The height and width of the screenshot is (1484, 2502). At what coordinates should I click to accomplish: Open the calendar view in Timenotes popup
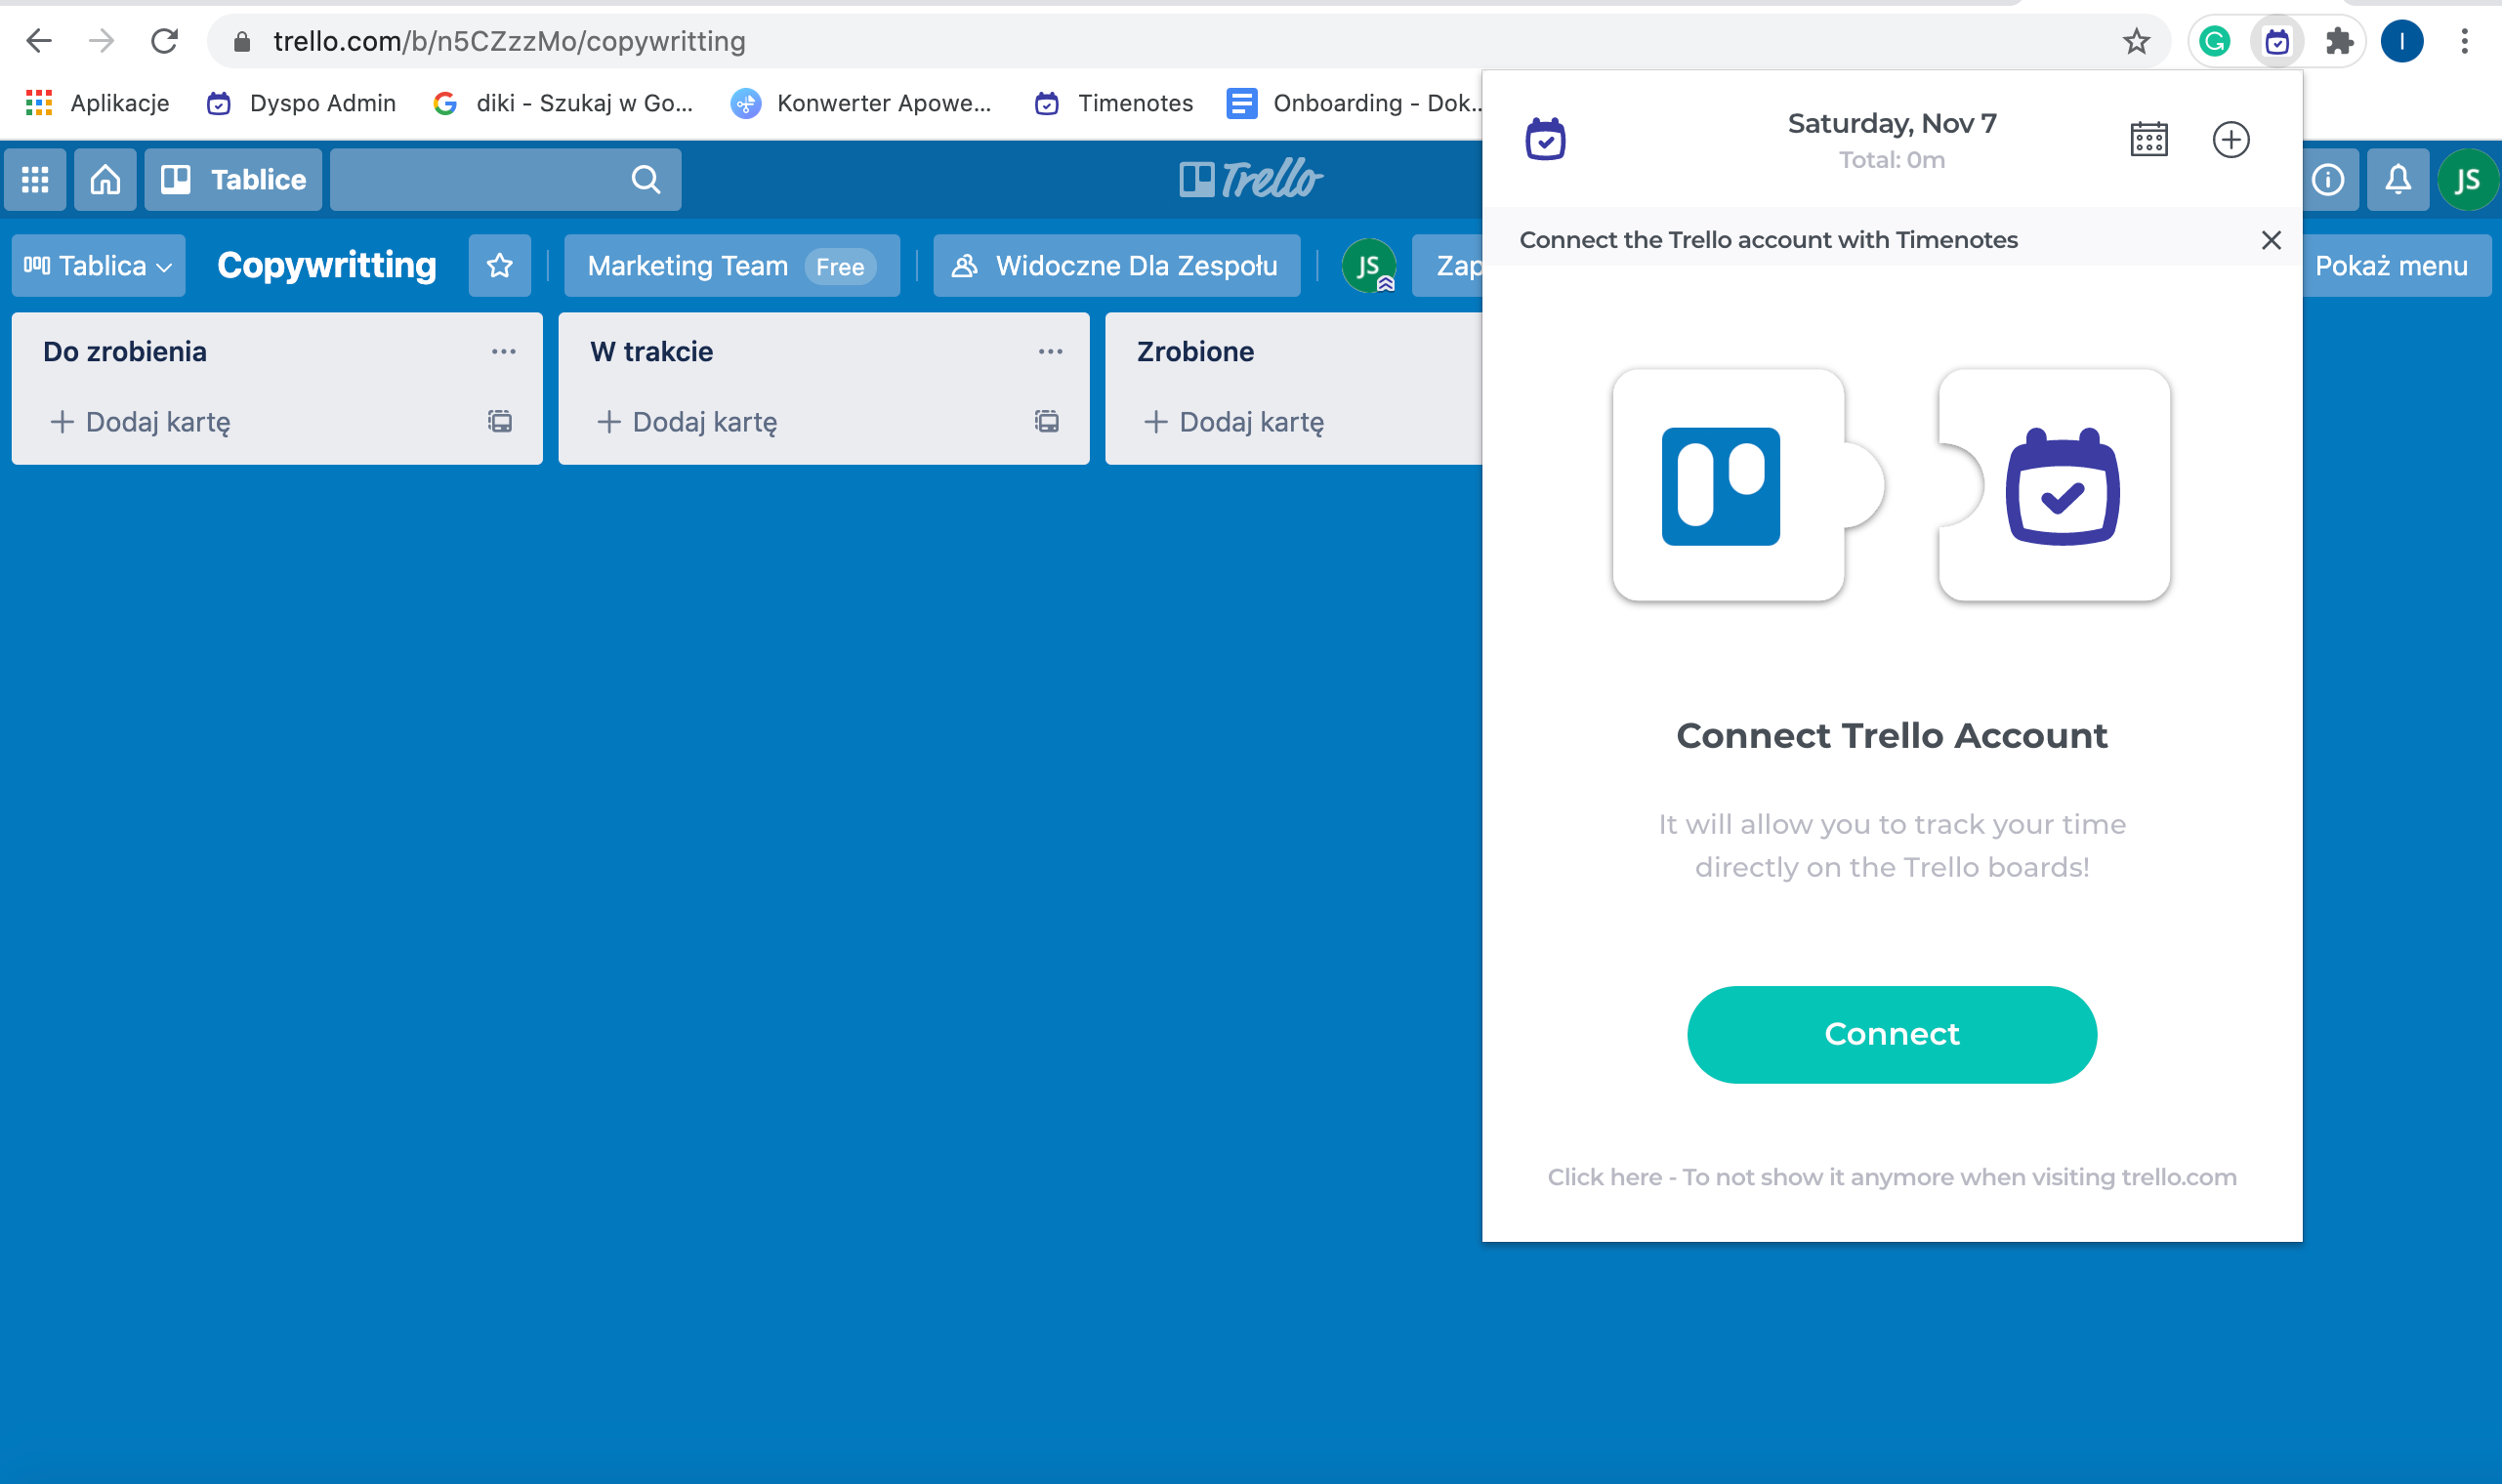[2148, 139]
